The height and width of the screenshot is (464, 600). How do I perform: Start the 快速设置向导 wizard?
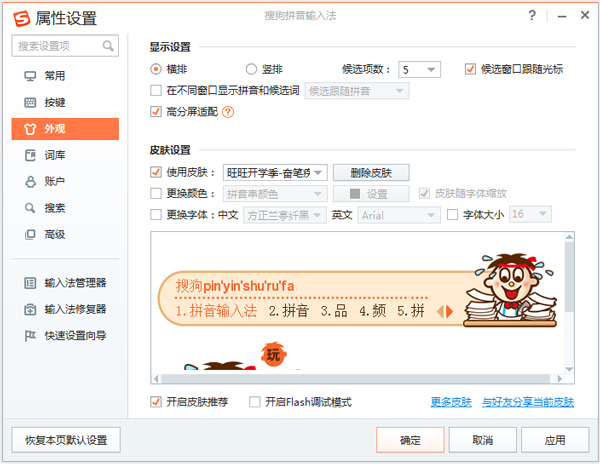(x=65, y=336)
